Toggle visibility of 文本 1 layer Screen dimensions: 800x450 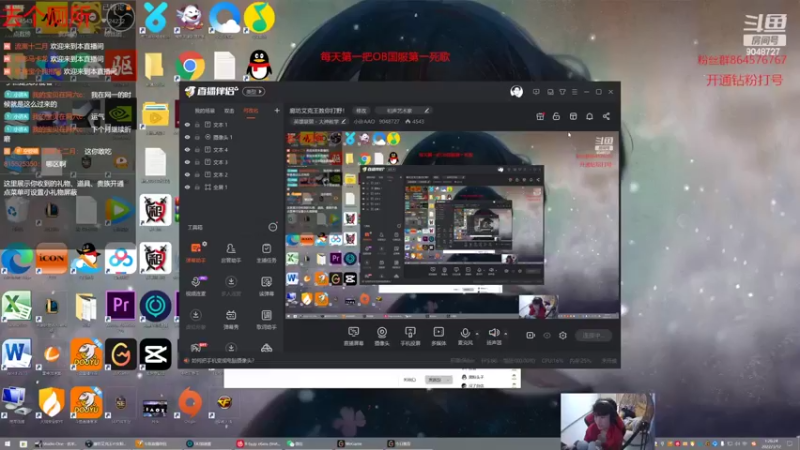[187, 124]
